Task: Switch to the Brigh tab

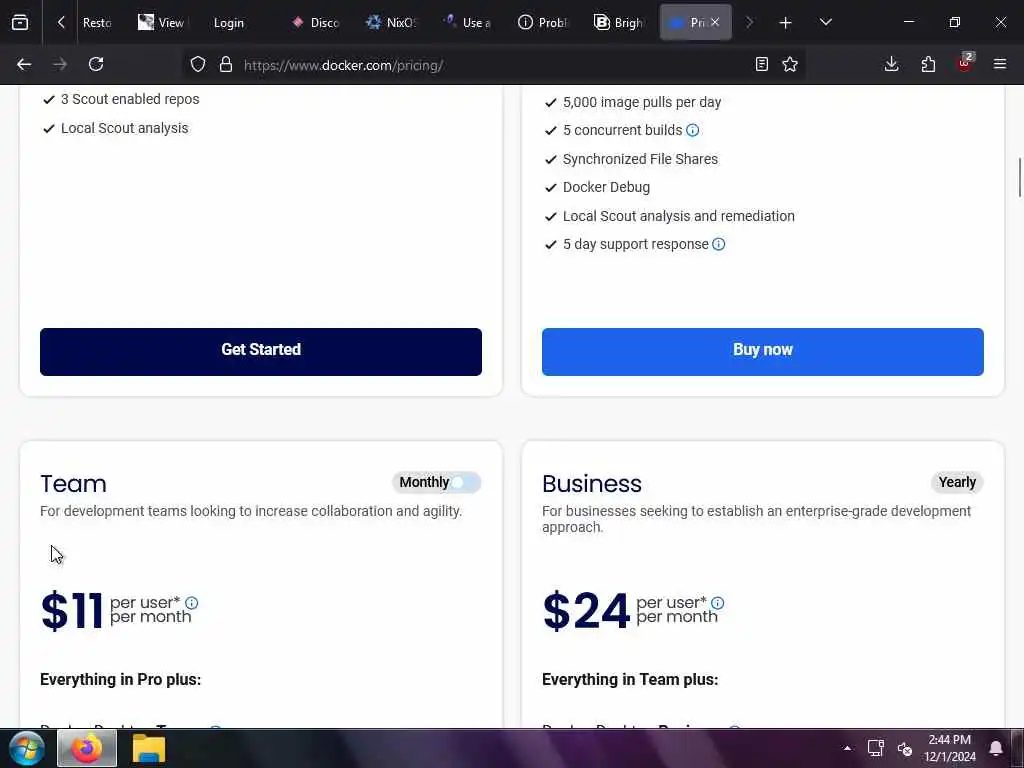Action: click(619, 23)
